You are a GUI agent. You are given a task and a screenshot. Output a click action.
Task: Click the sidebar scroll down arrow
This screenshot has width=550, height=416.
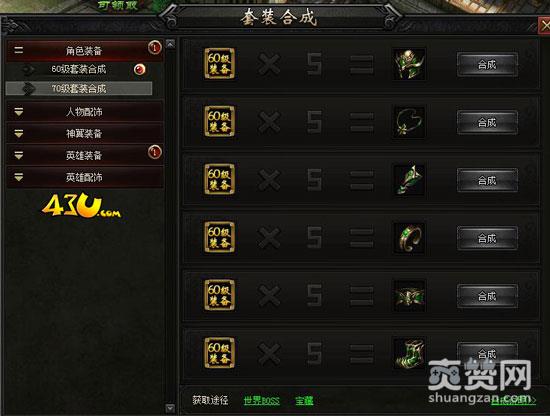click(x=170, y=408)
